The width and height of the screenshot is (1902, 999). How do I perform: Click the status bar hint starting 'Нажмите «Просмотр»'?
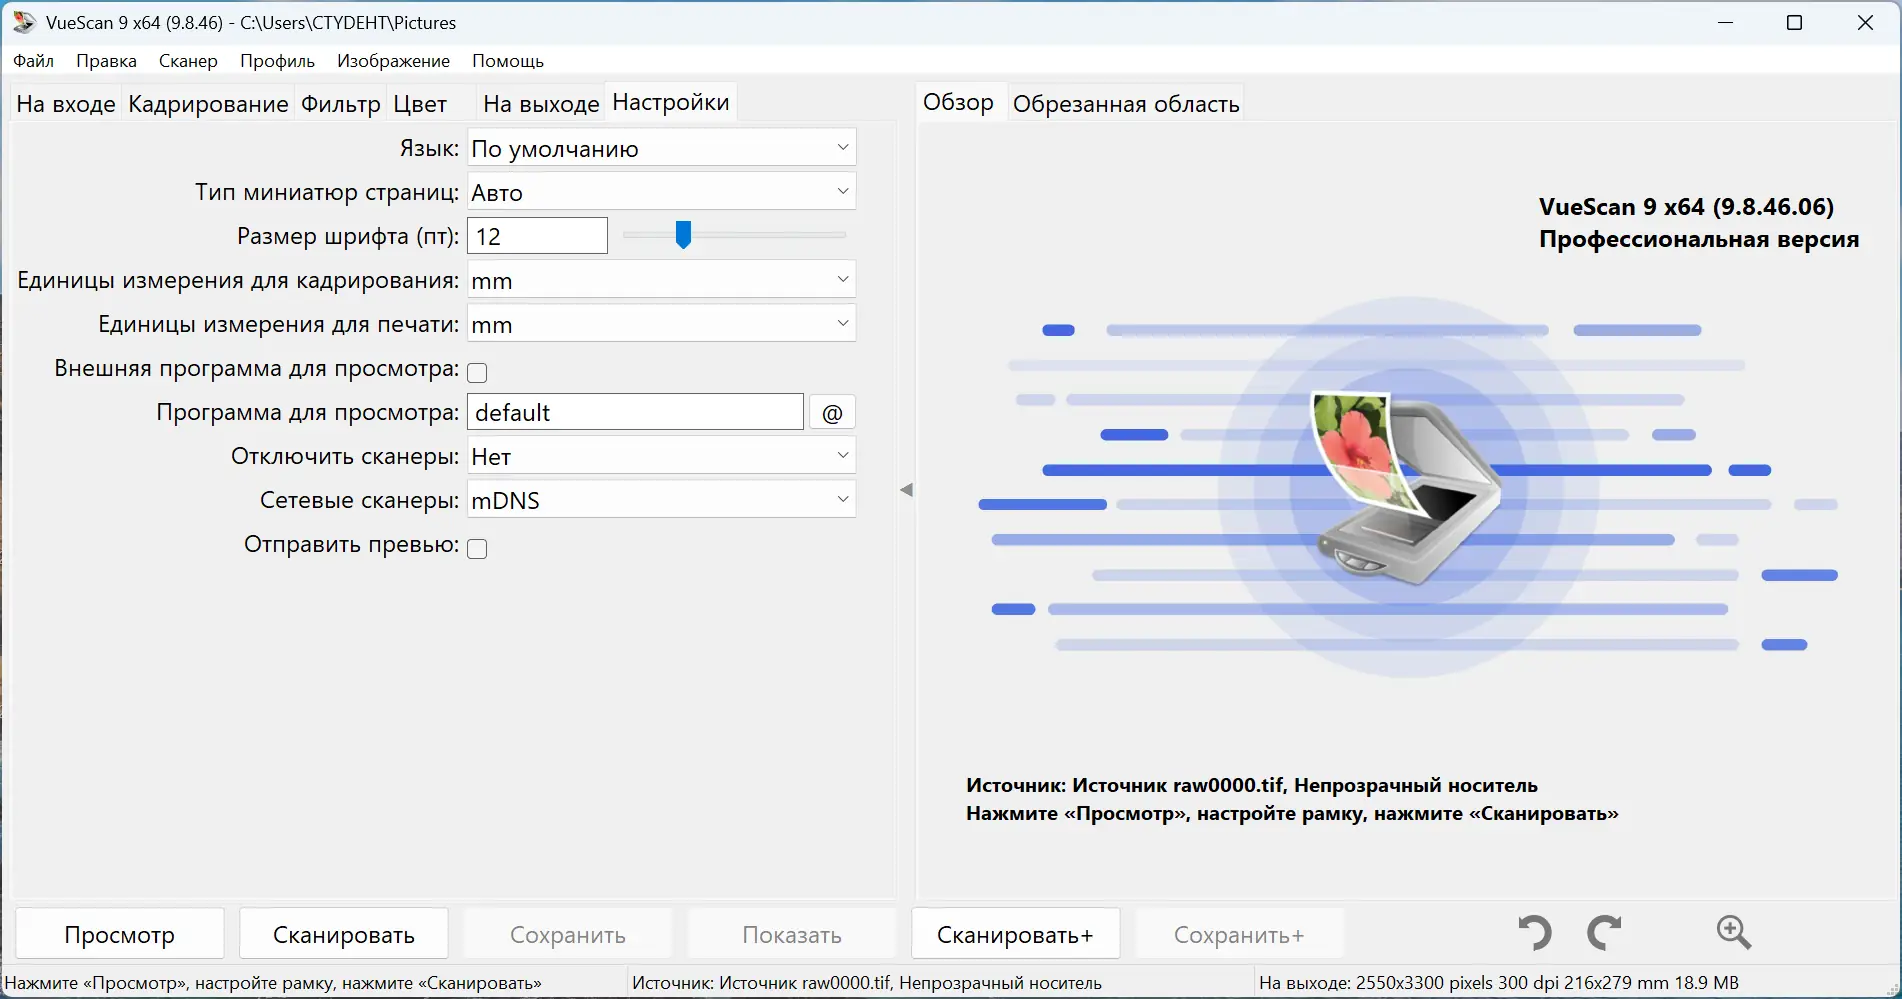tap(273, 983)
